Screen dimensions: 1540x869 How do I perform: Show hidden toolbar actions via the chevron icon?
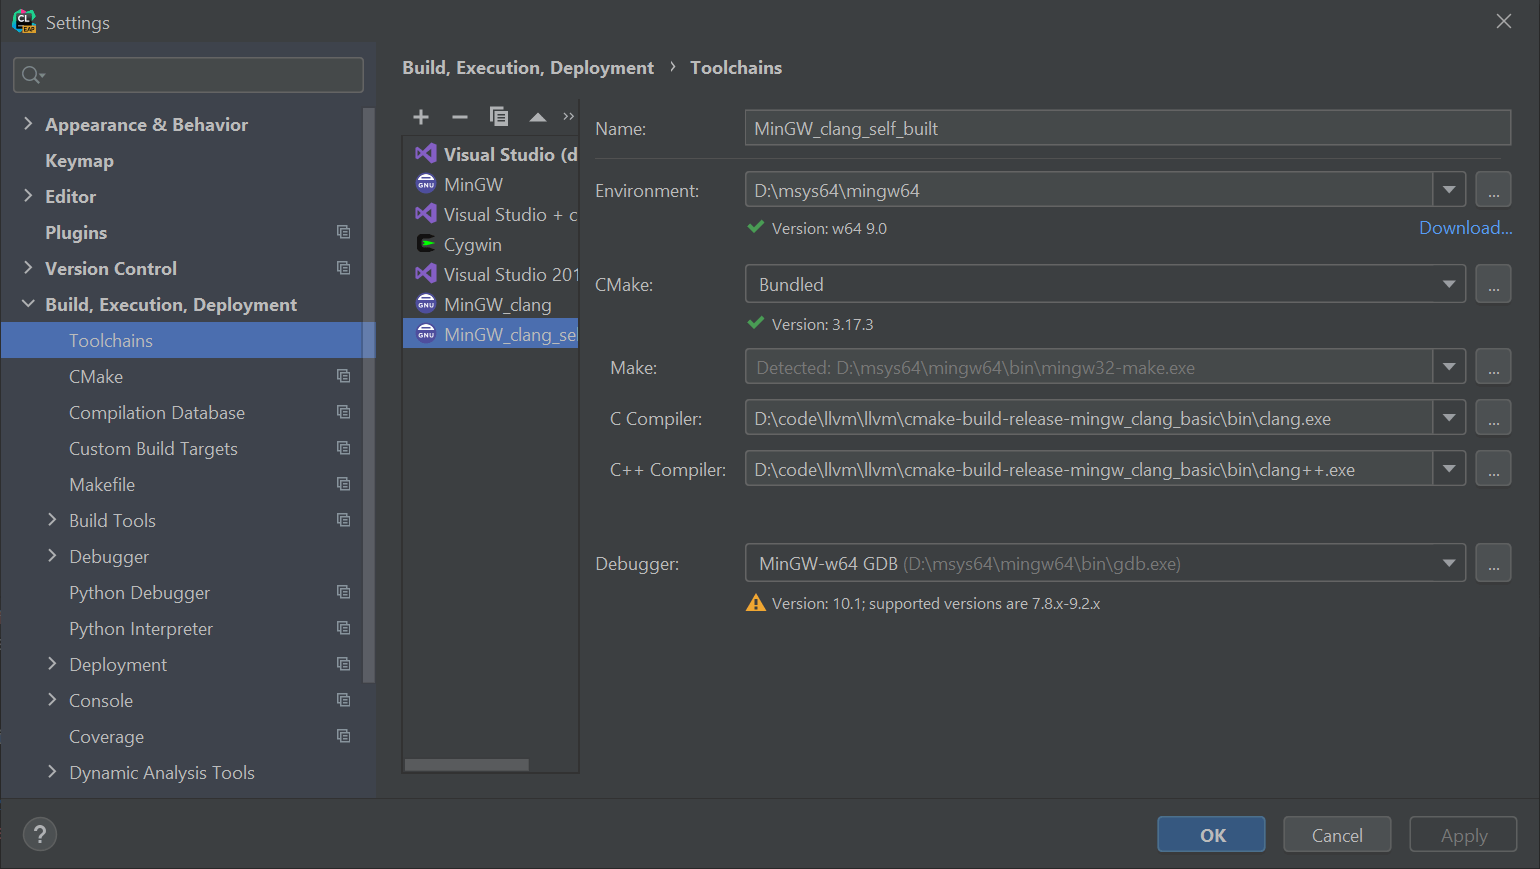(x=568, y=116)
